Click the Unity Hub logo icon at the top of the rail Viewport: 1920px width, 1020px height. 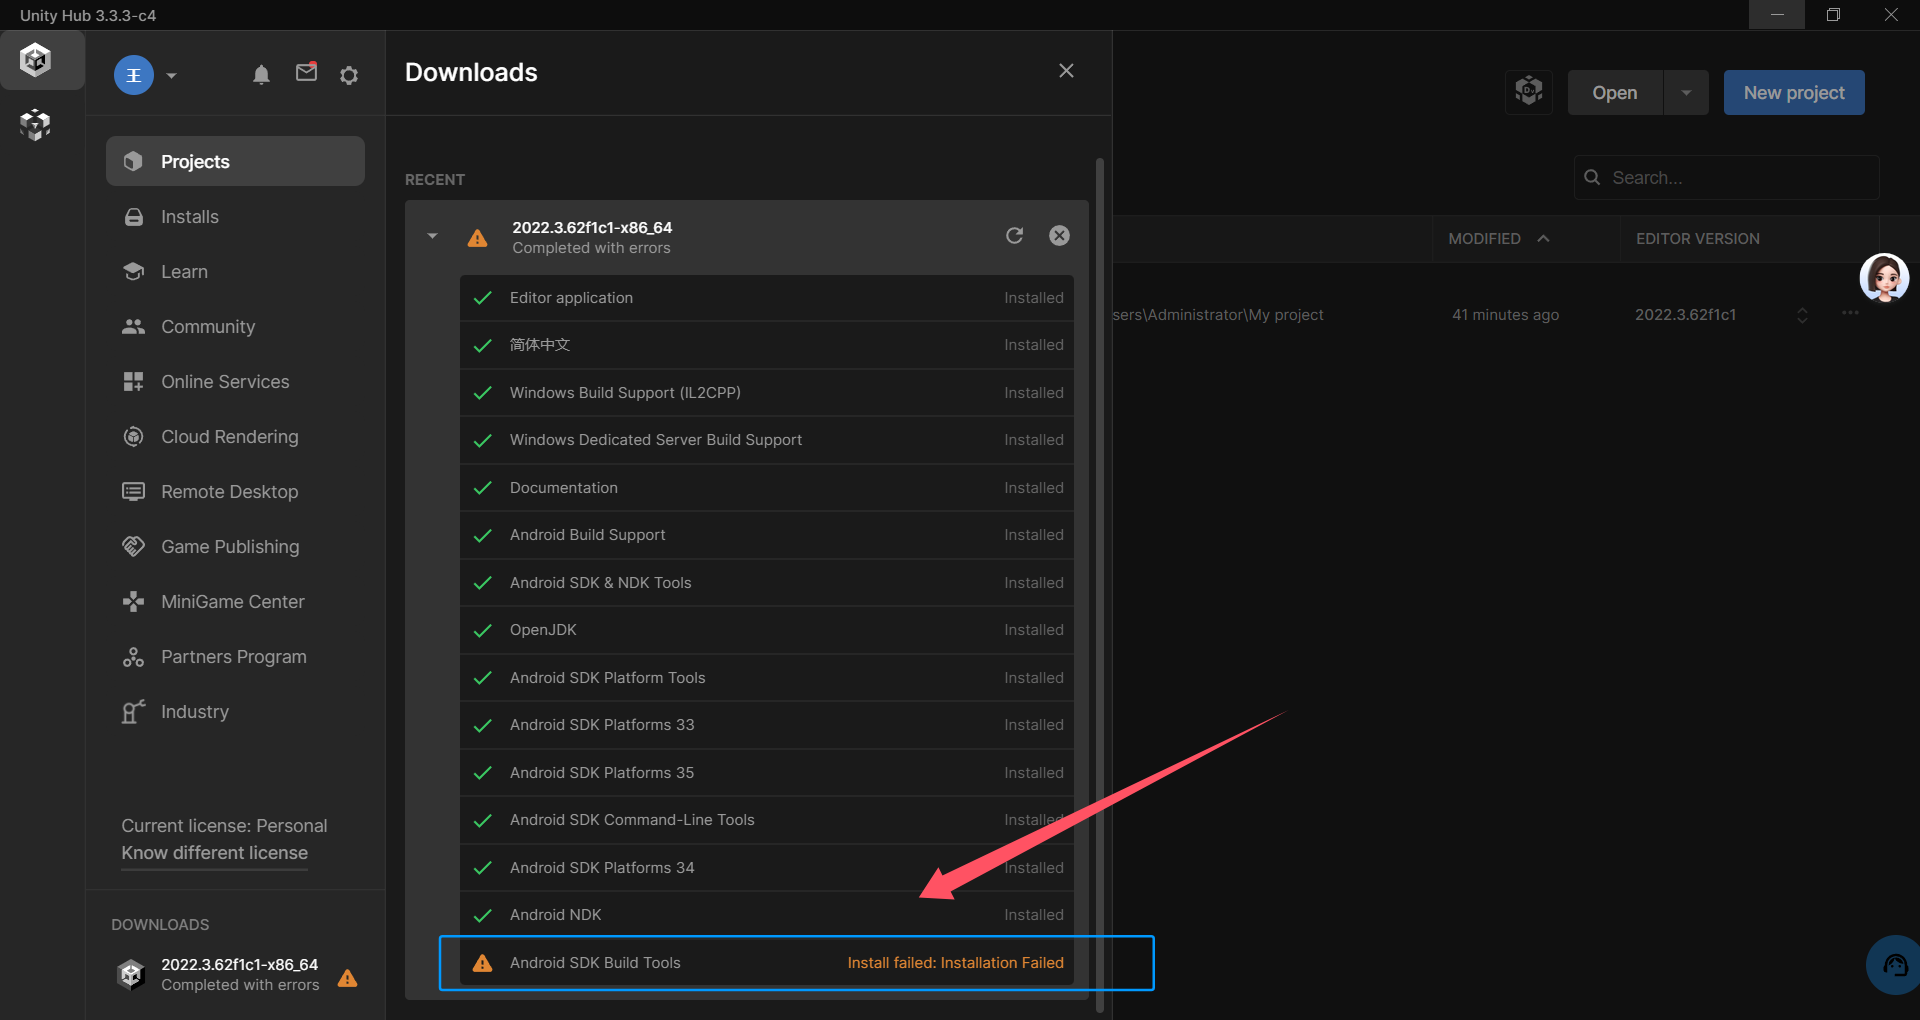click(x=36, y=60)
